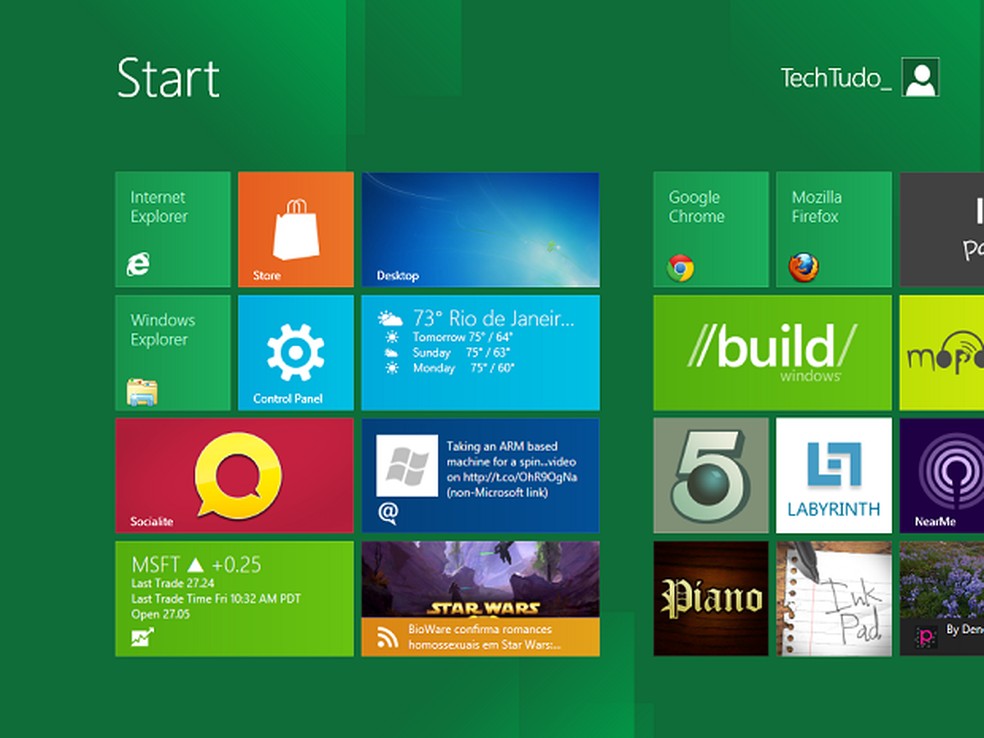Viewport: 984px width, 738px height.
Task: Open the Control Panel
Action: (295, 352)
